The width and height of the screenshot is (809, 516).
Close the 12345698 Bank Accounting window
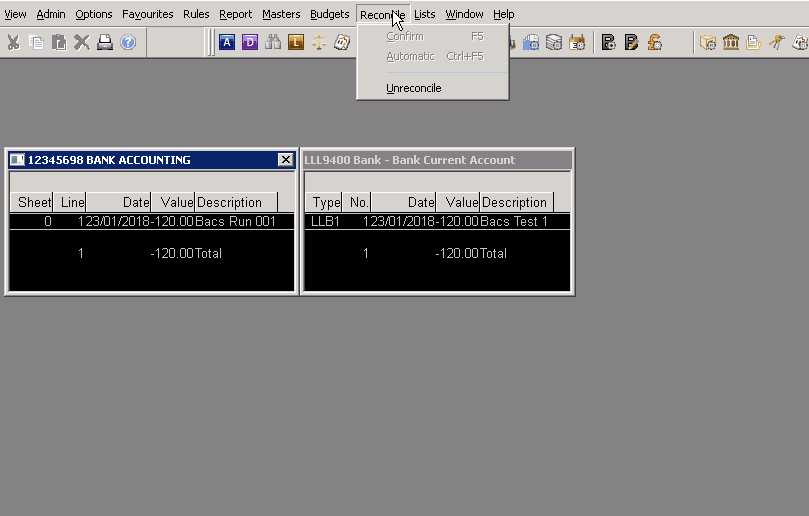point(285,160)
